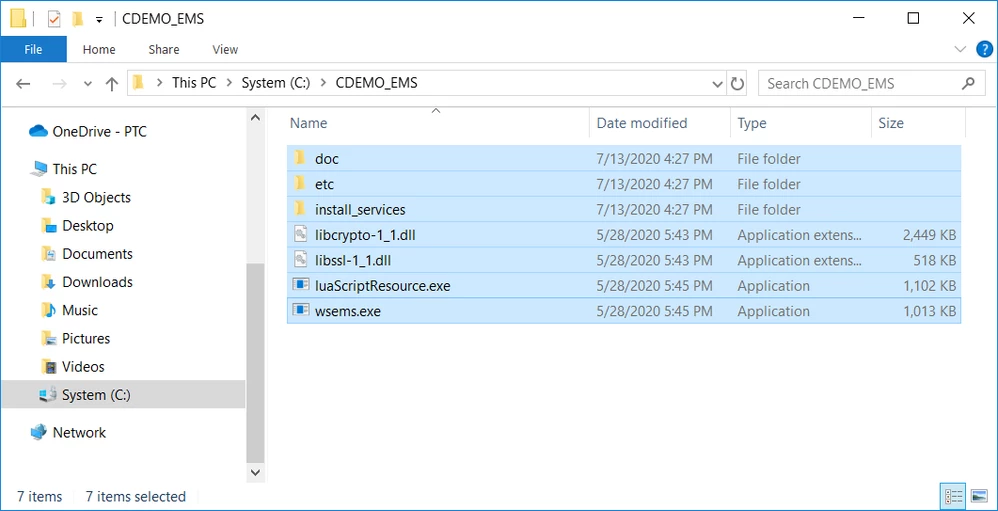Sort by the Type column header
Image resolution: width=998 pixels, height=511 pixels.
[x=752, y=123]
